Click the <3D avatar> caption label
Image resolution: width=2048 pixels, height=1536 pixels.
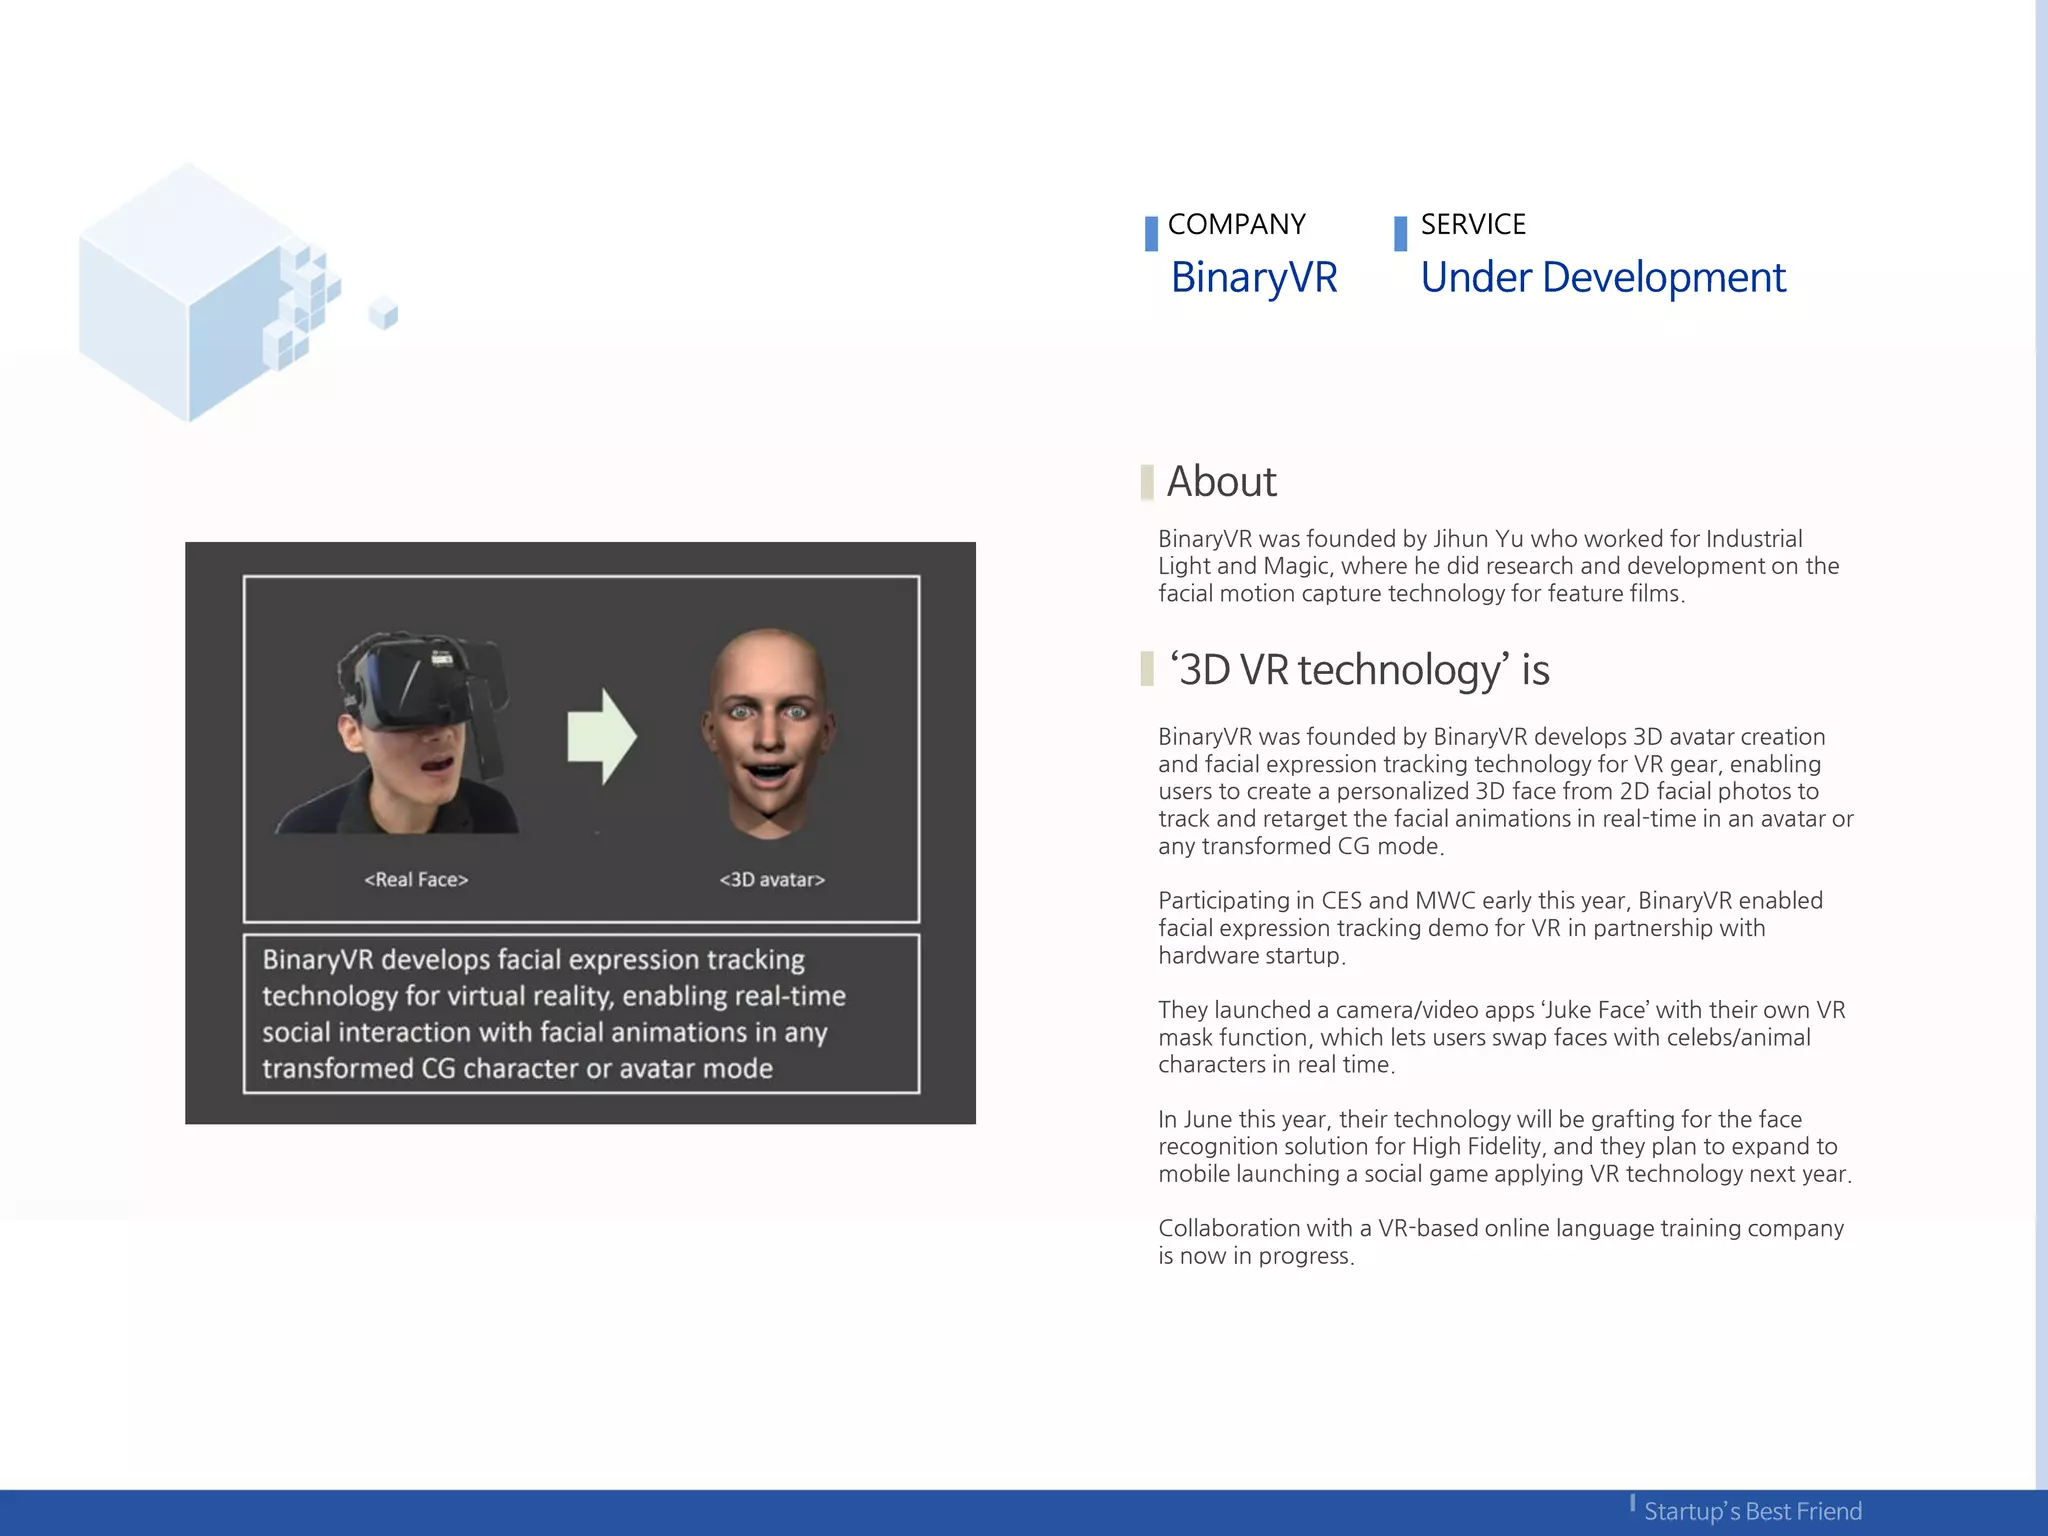[772, 879]
